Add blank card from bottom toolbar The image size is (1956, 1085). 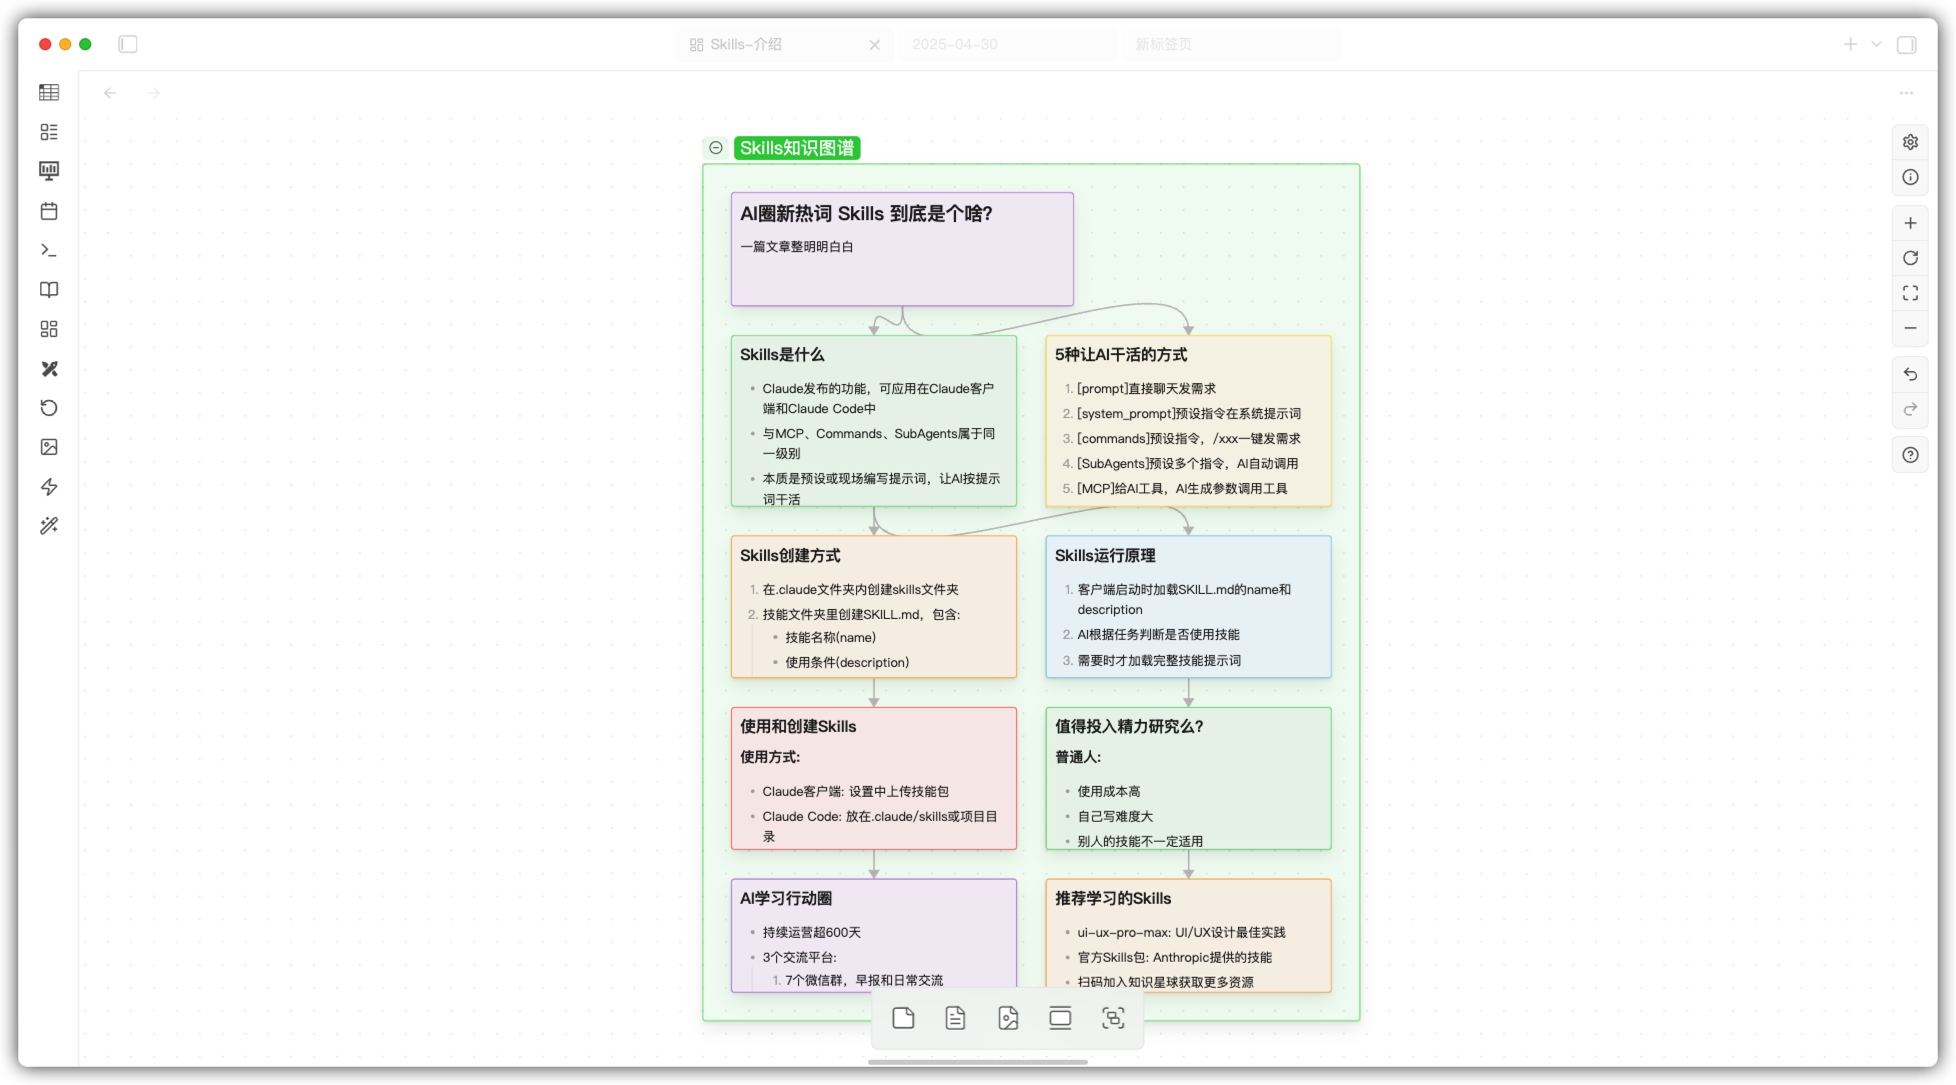pos(903,1018)
